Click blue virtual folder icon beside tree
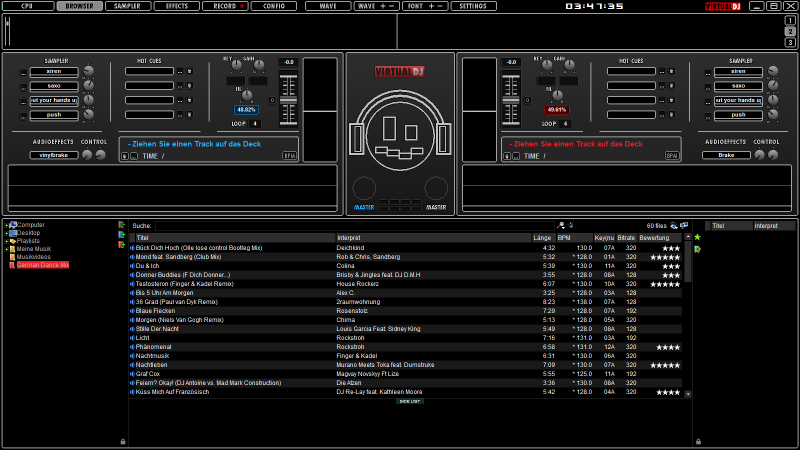The image size is (800, 450). point(121,235)
